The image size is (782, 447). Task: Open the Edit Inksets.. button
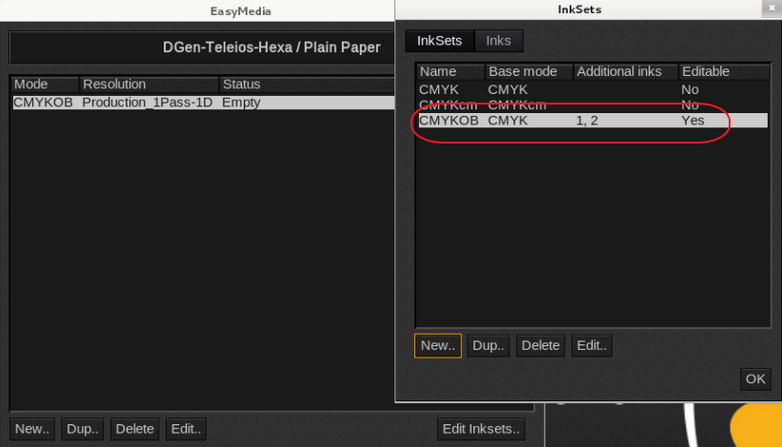[482, 429]
